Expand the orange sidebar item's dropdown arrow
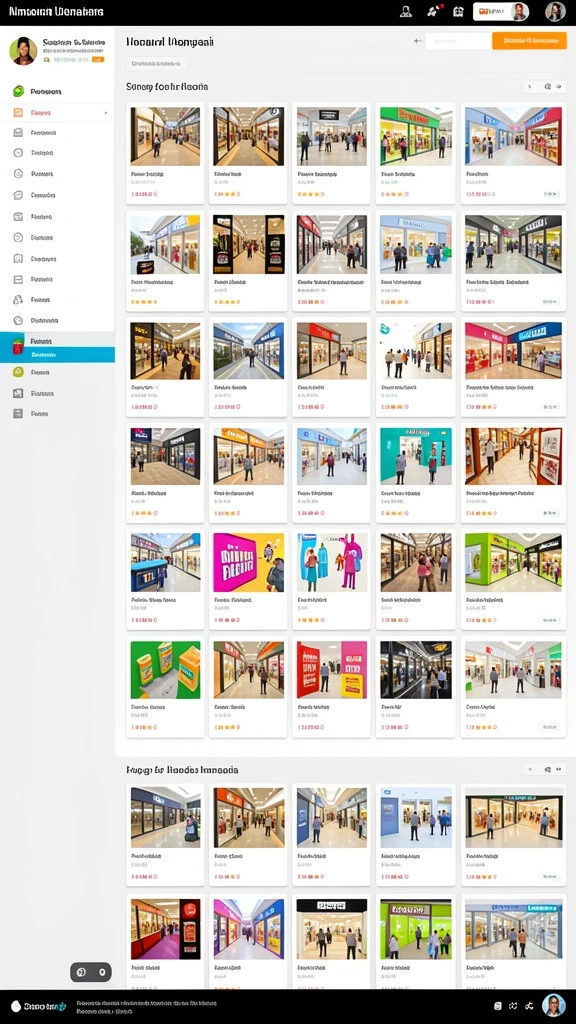 (106, 113)
